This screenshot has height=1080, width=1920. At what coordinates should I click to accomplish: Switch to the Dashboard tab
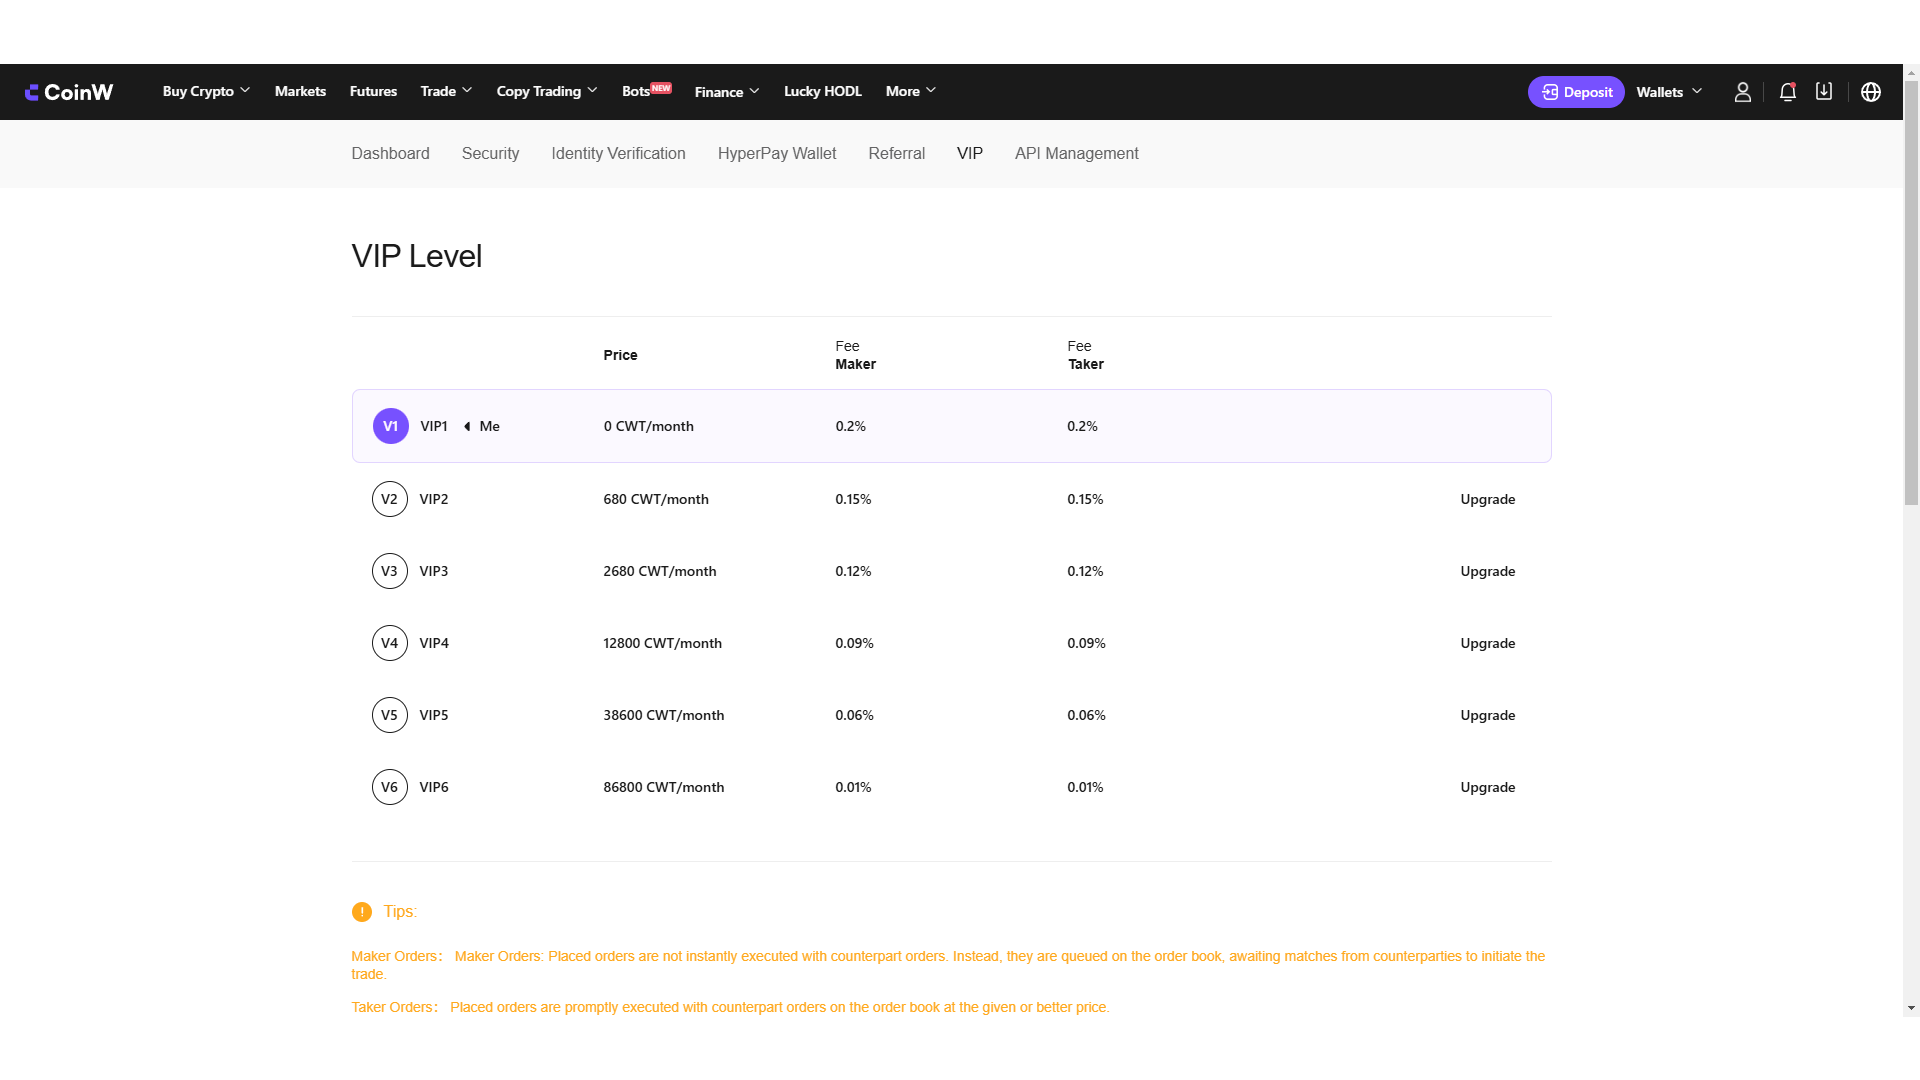[x=390, y=153]
